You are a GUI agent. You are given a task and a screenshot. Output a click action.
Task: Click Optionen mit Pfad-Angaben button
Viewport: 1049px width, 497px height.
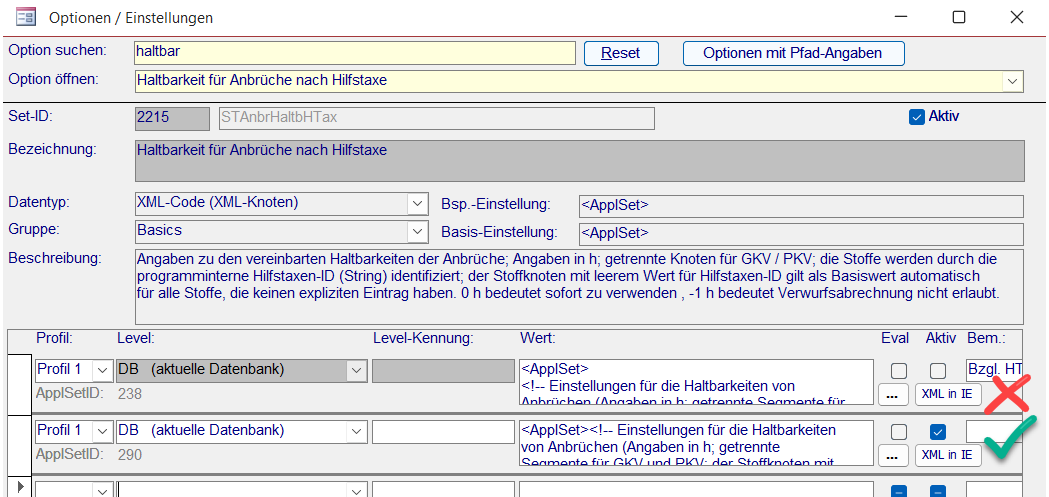point(794,53)
